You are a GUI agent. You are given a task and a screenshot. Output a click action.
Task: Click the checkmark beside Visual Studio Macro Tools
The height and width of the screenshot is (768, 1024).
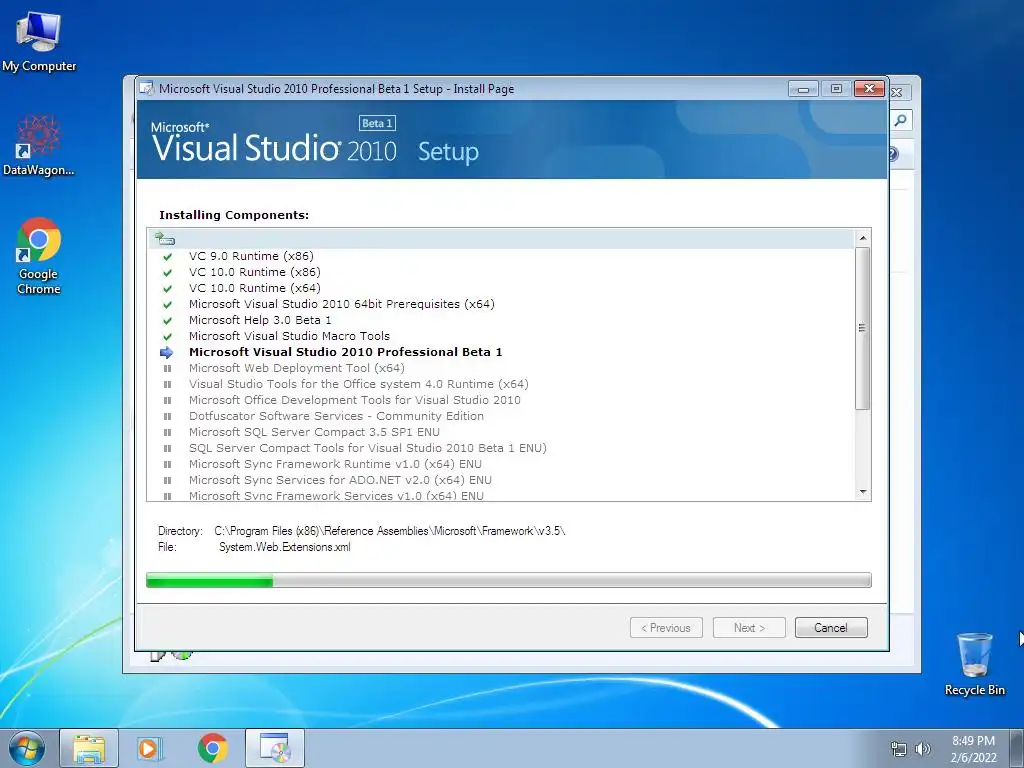167,337
